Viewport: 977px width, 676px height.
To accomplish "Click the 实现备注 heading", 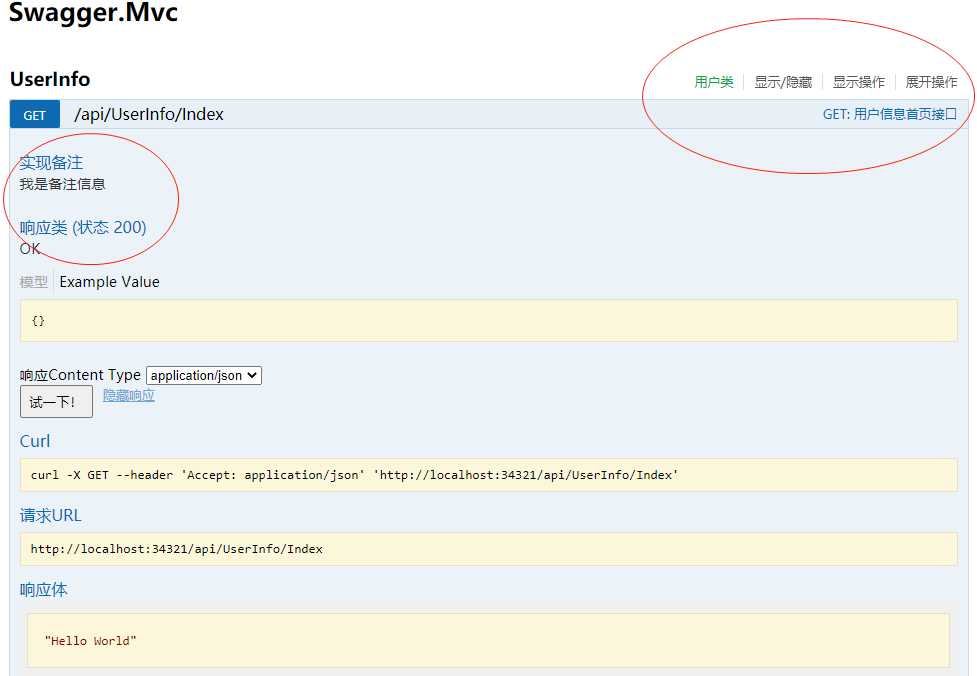I will (51, 163).
